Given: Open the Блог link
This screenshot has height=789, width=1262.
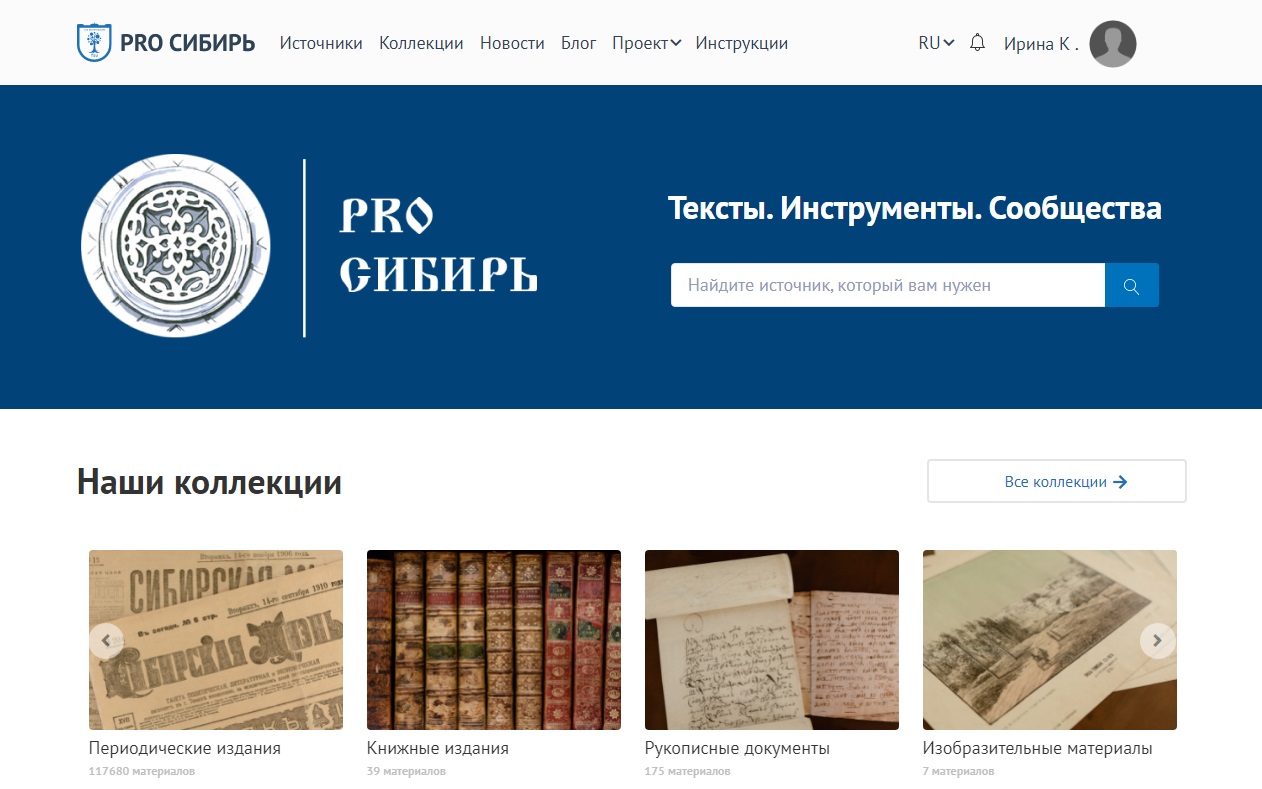Looking at the screenshot, I should click(579, 43).
